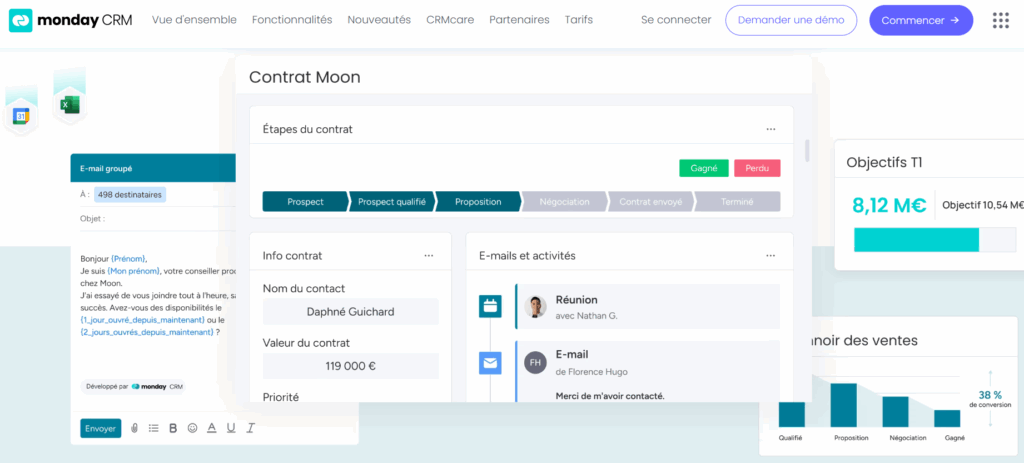
Task: Go to the Tarifs page
Action: click(578, 20)
